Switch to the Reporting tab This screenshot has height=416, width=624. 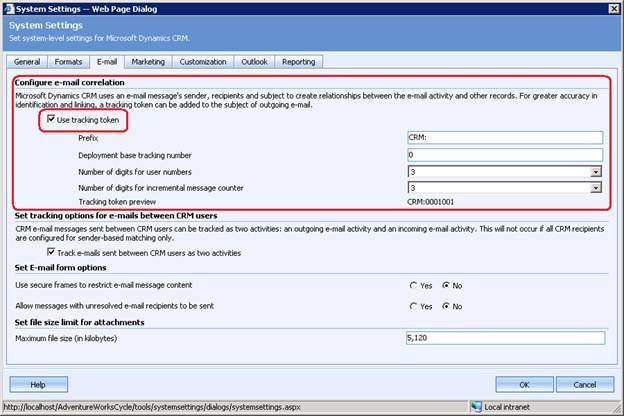(298, 62)
